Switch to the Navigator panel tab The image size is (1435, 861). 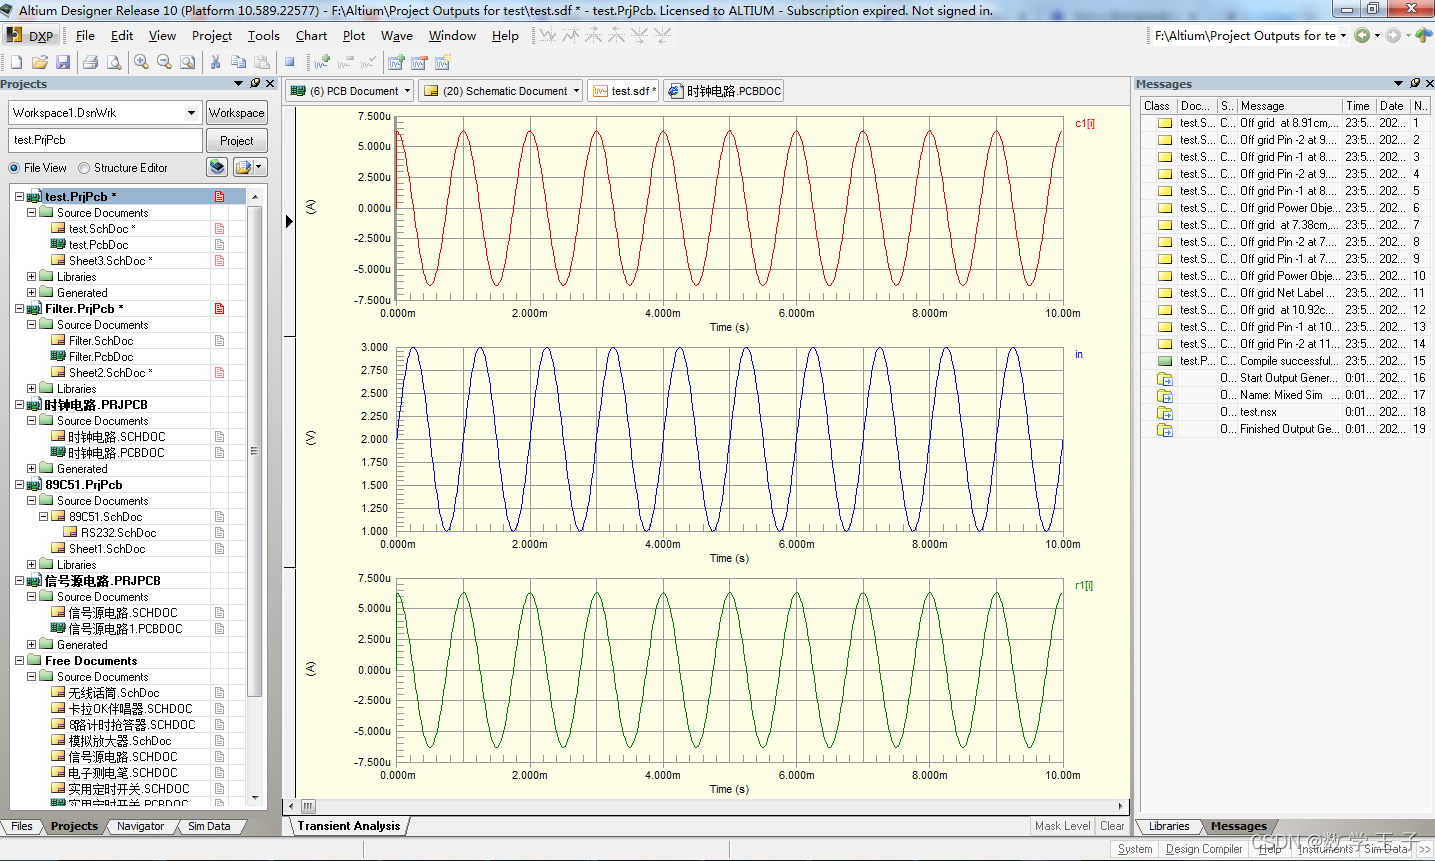(140, 826)
